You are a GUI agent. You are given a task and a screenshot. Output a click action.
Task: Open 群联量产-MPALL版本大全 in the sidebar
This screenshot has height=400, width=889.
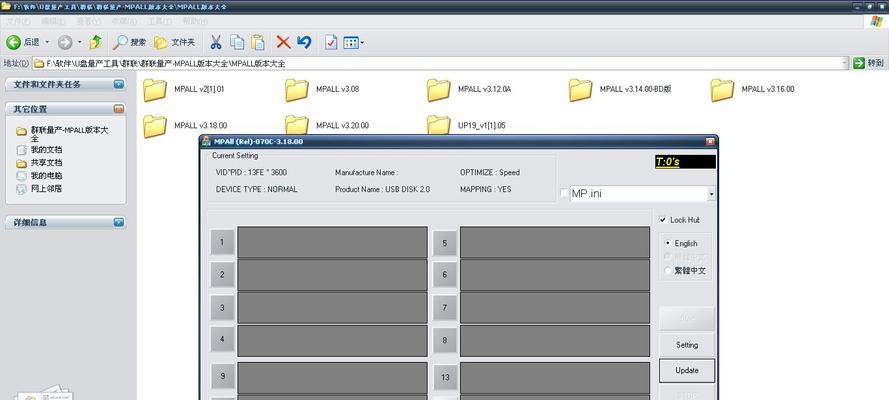(x=62, y=134)
